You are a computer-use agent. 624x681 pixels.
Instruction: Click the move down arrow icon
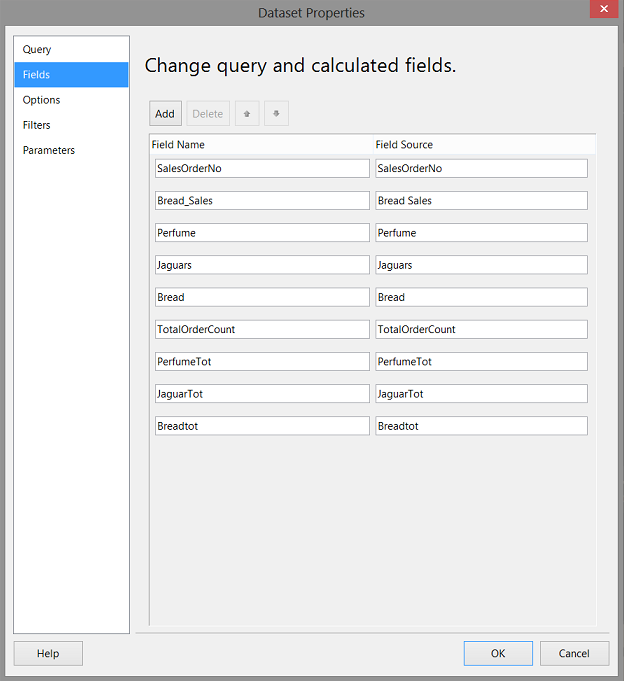[276, 114]
